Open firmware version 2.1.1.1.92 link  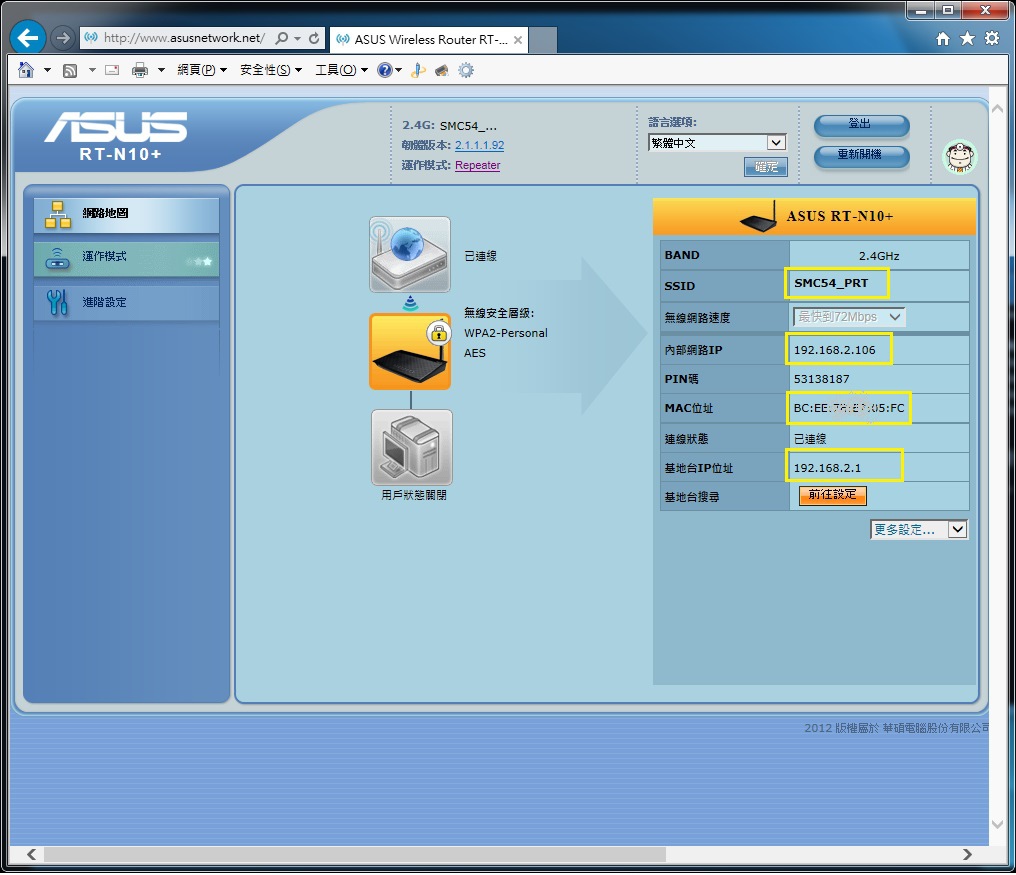tap(479, 145)
